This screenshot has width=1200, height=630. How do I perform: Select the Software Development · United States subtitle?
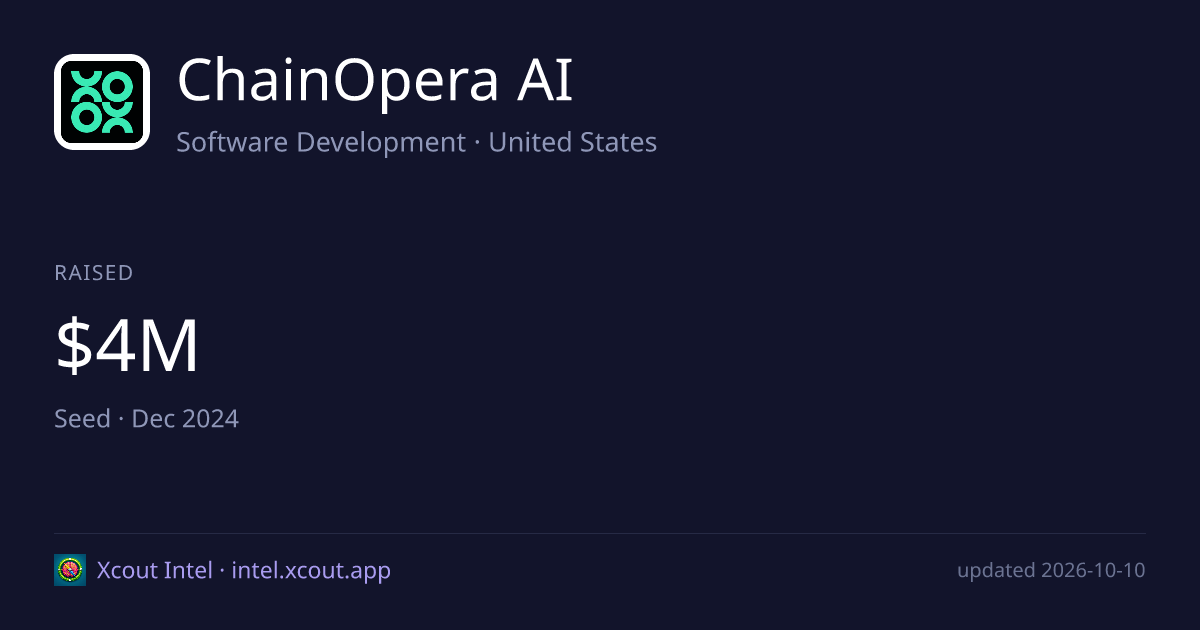tap(416, 142)
